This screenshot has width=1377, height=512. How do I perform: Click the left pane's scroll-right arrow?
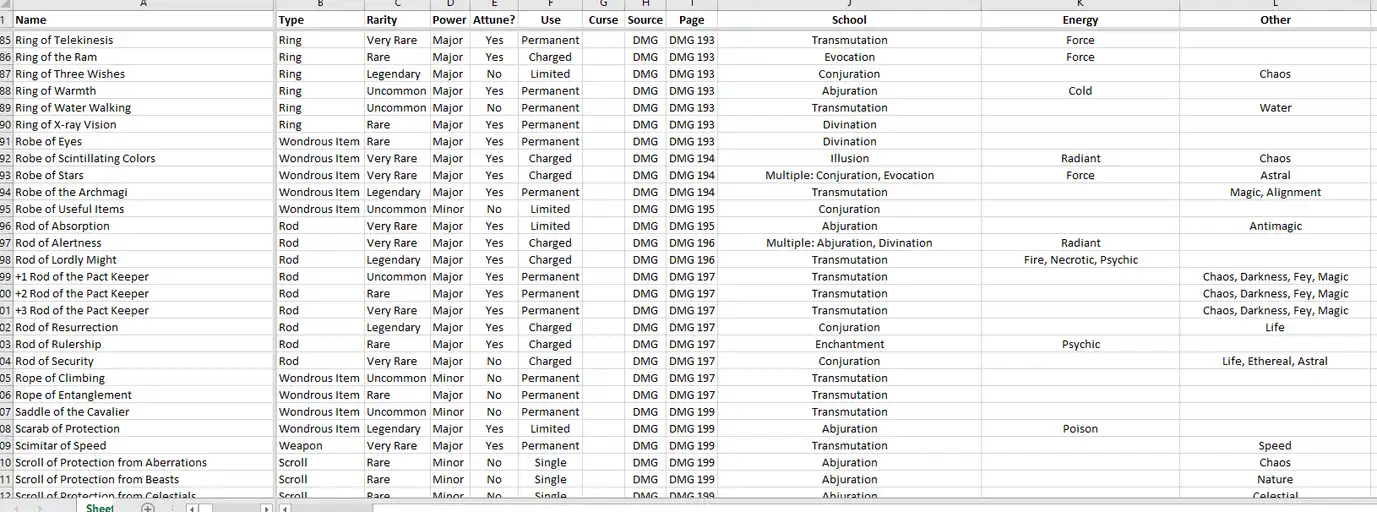click(x=266, y=508)
